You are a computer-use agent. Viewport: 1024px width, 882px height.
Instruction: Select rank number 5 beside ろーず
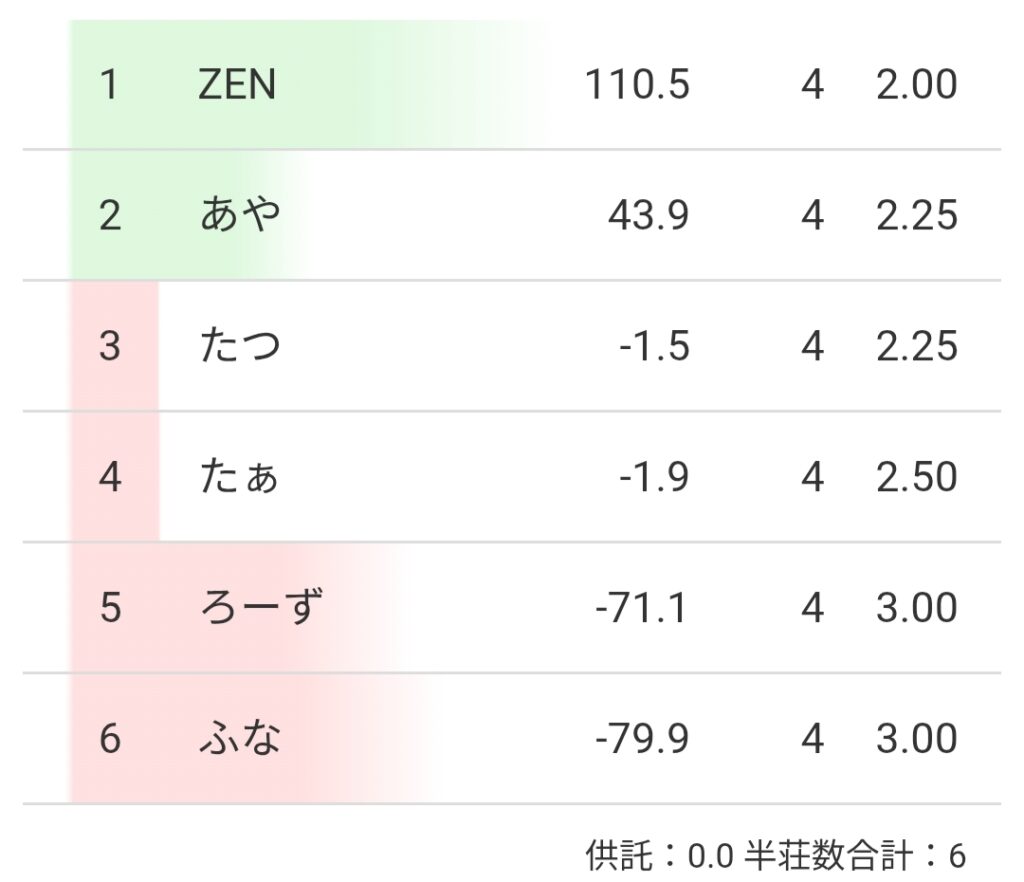pyautogui.click(x=110, y=608)
